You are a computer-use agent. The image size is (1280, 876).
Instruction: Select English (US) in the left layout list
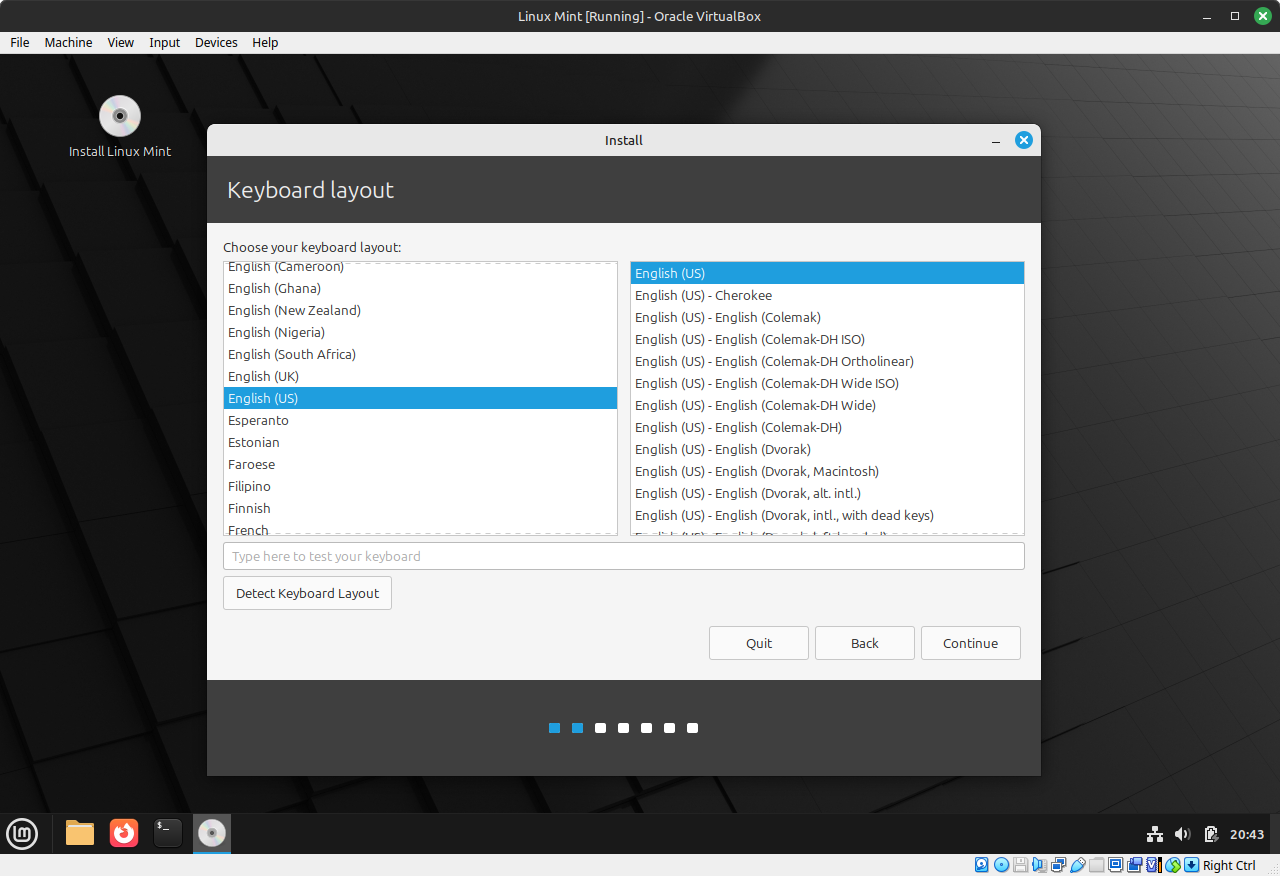420,398
